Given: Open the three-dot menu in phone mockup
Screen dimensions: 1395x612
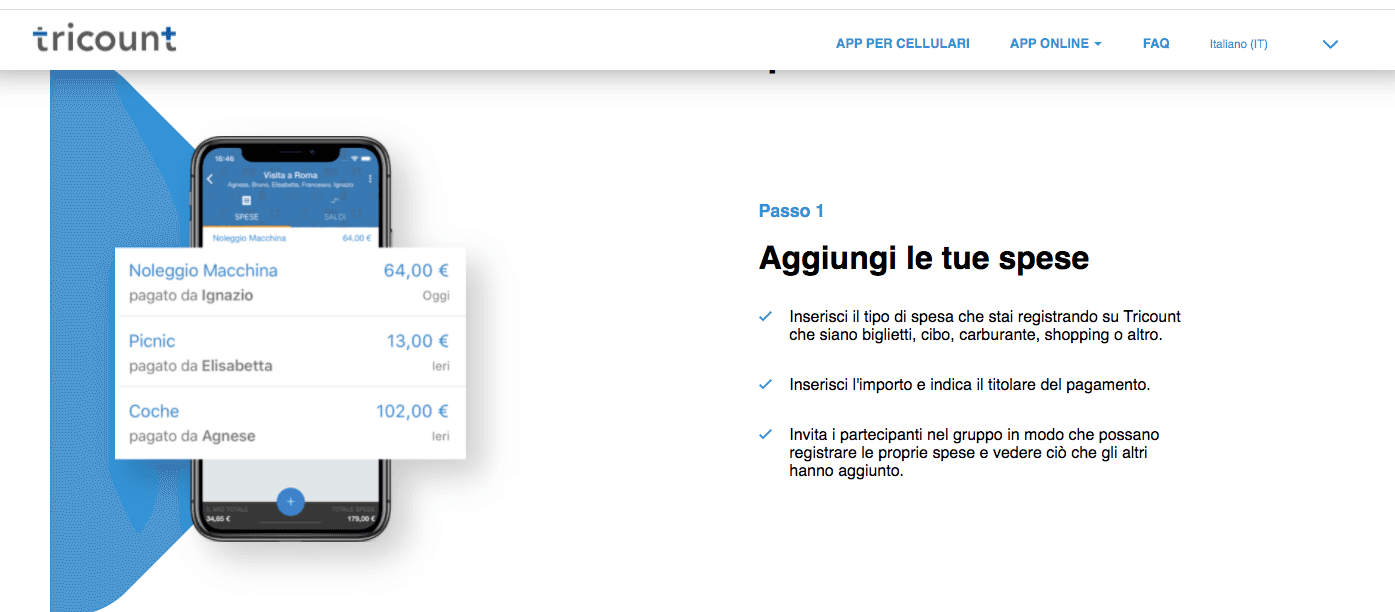Looking at the screenshot, I should tap(371, 179).
